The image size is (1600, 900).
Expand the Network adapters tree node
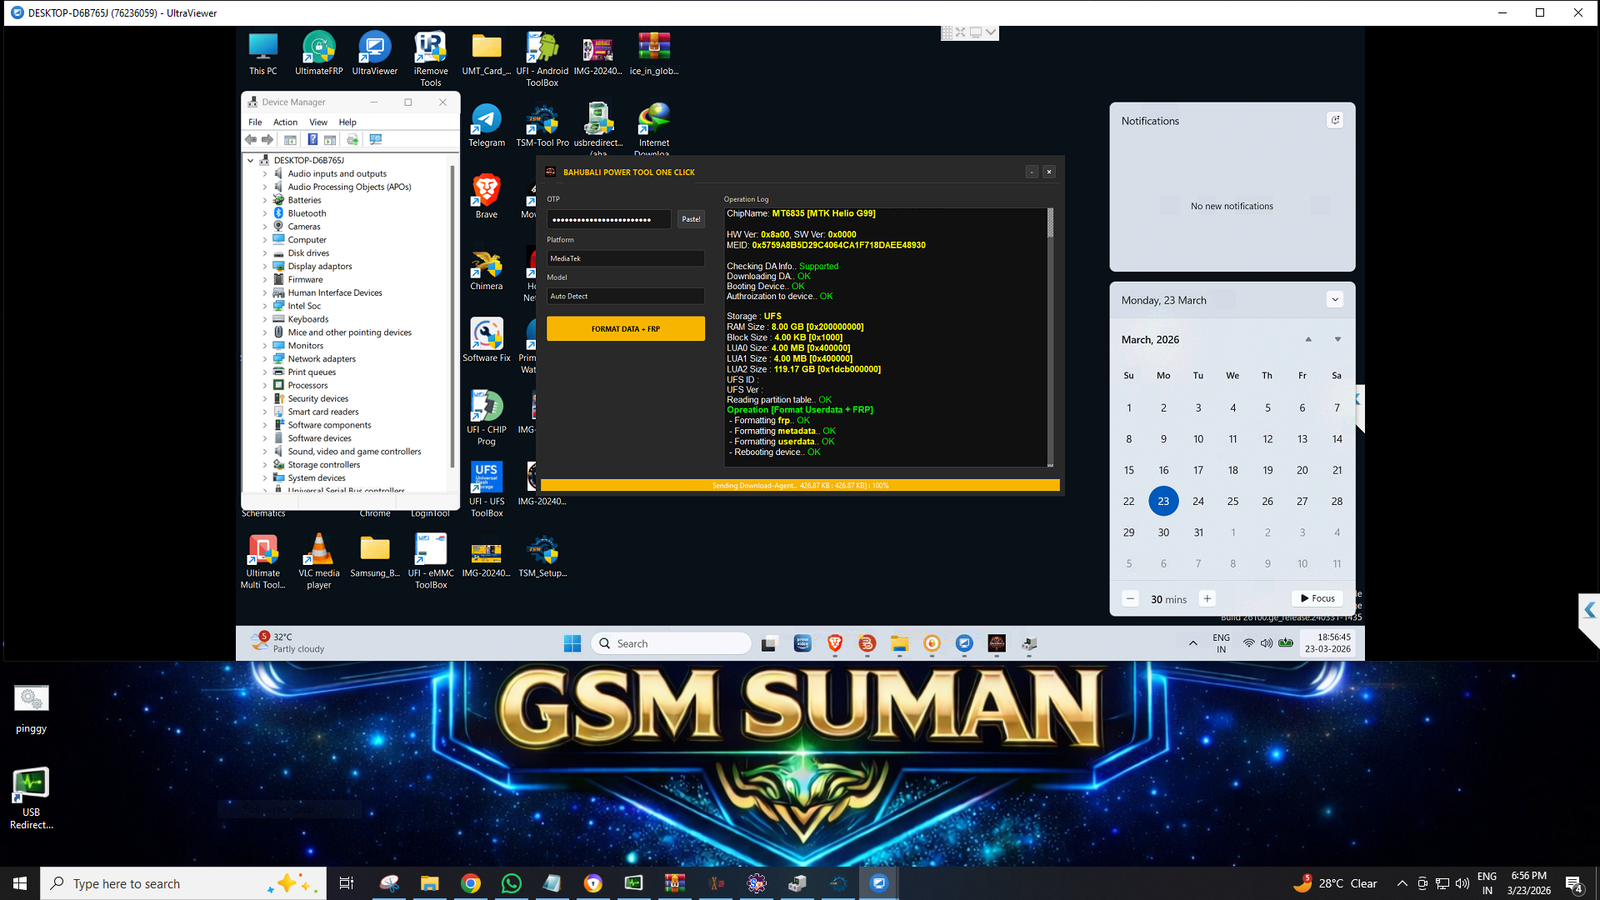pos(265,359)
